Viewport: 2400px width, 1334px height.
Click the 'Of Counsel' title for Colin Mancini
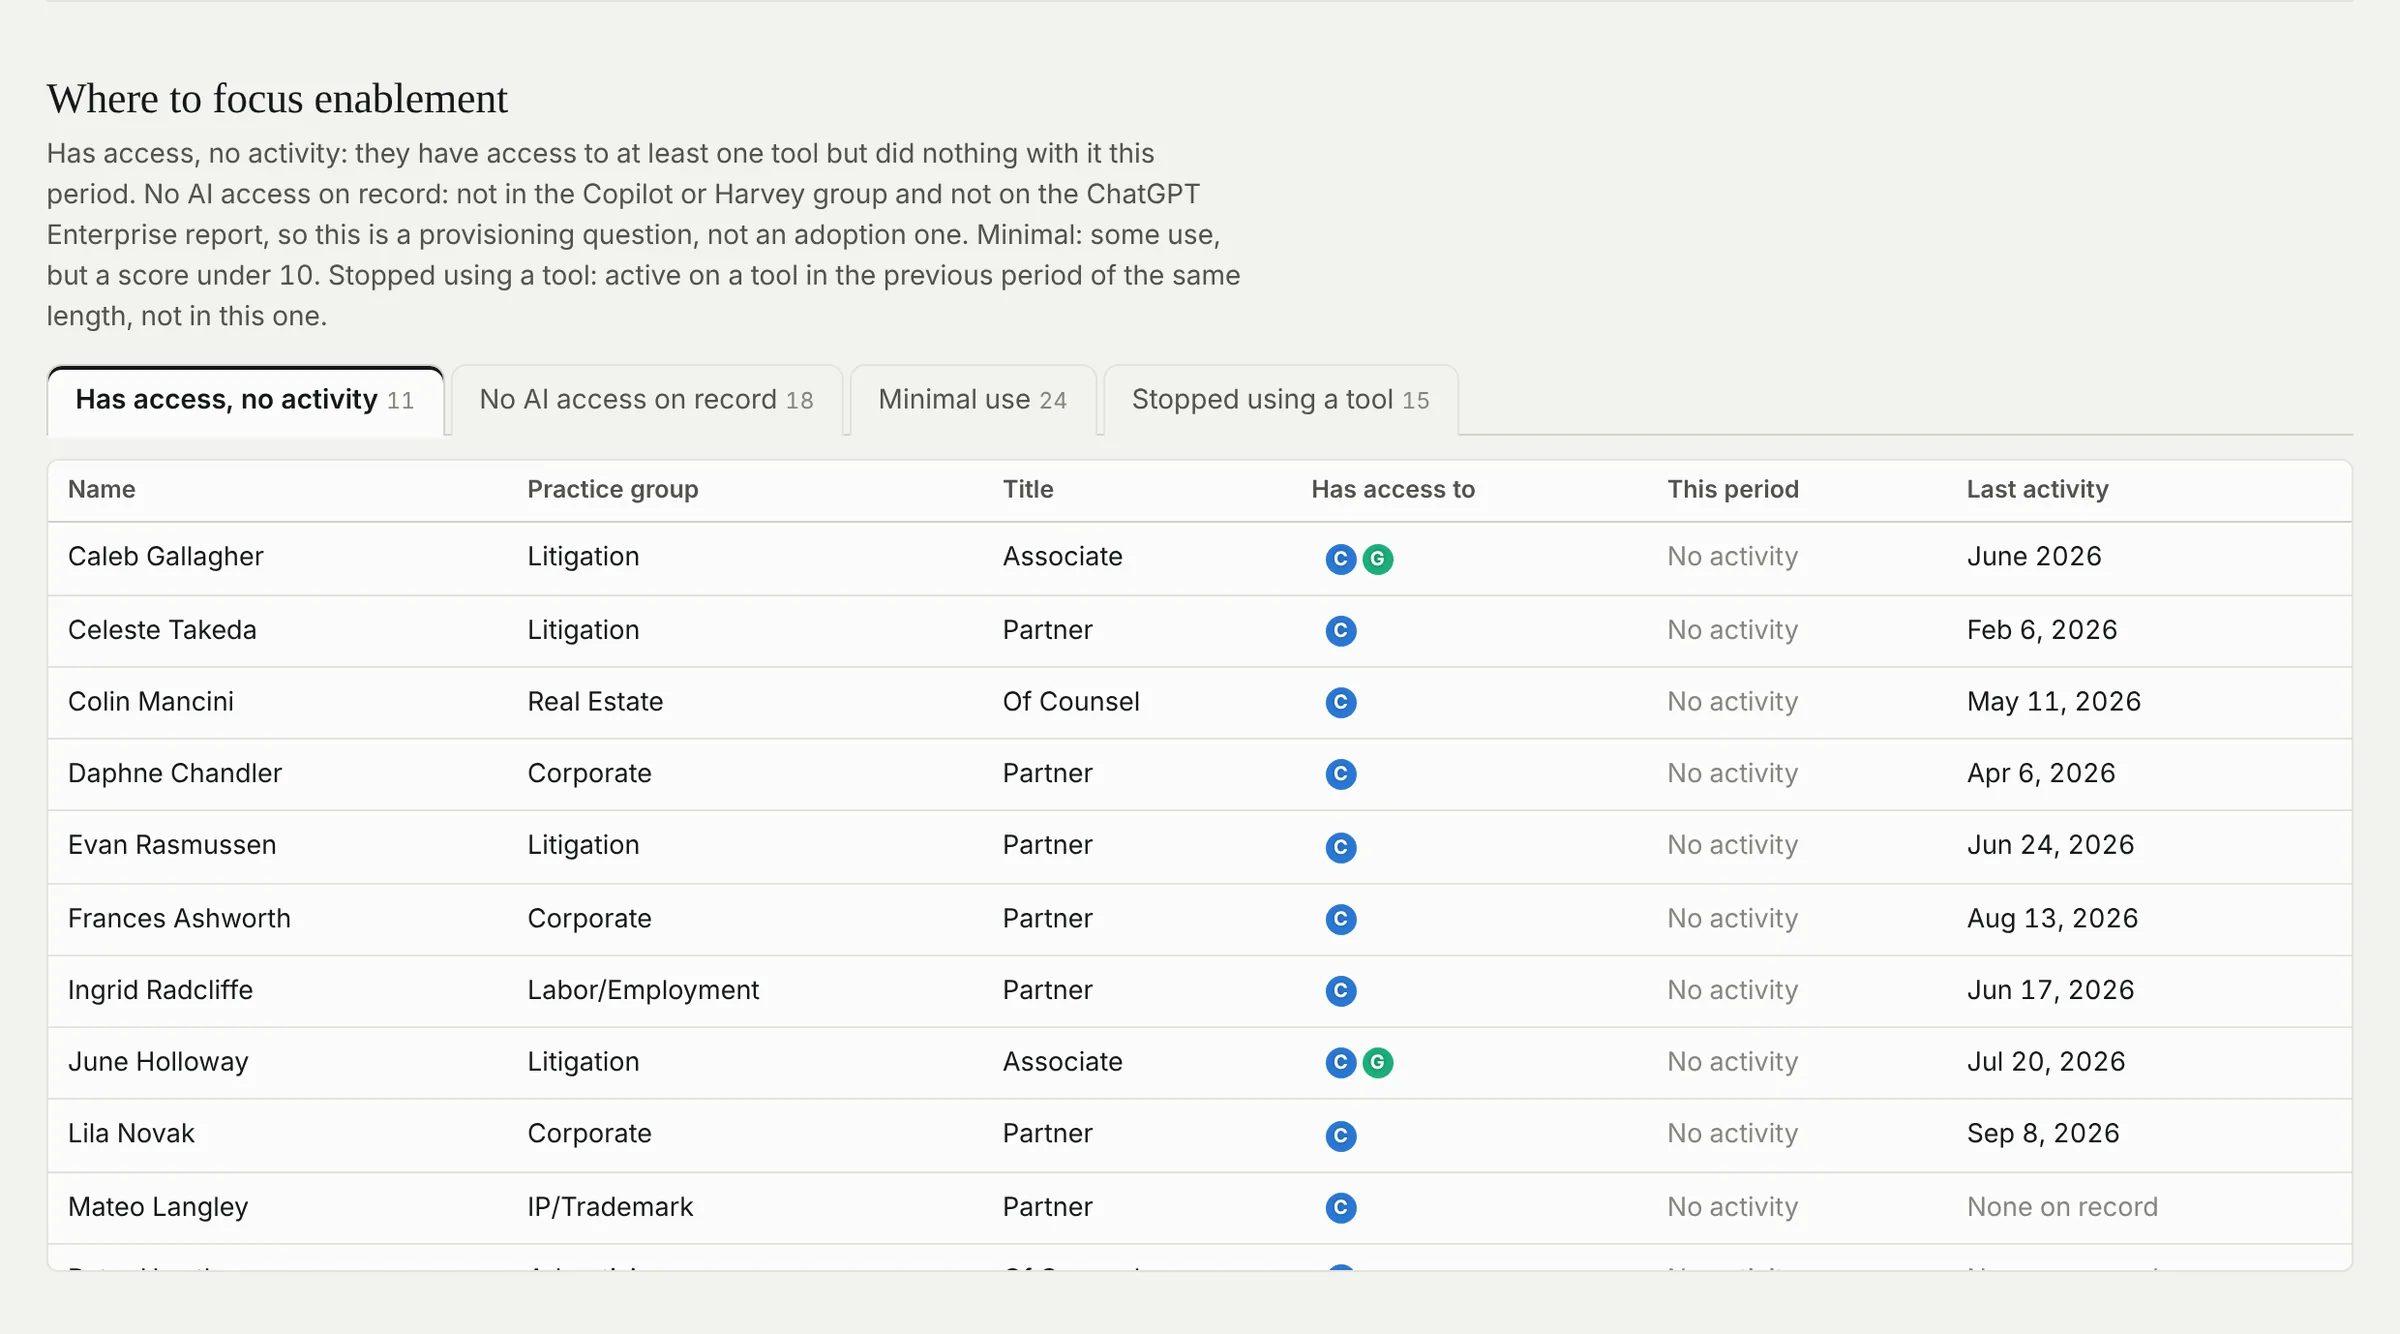(x=1071, y=701)
